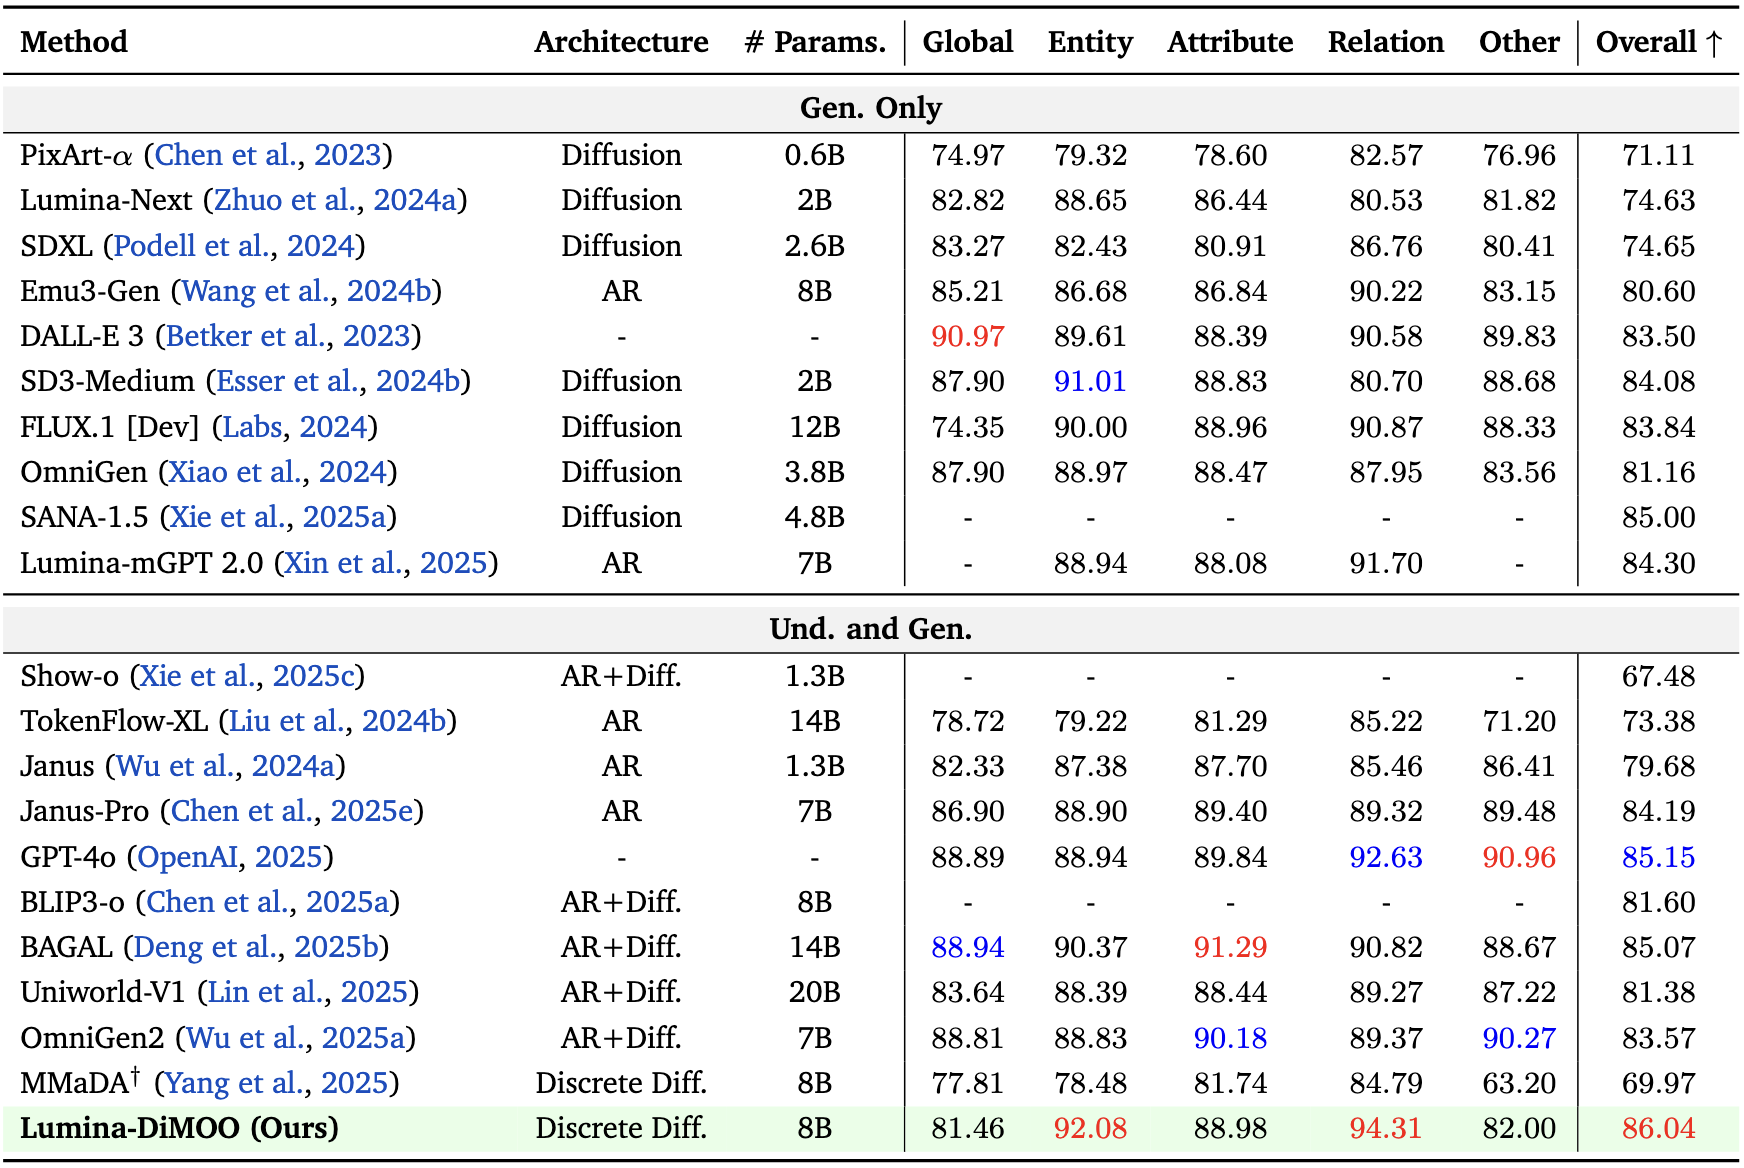Open the Betker et al., 2023 DALL-E 3 citation
Screen dimensions: 1744x1168
click(x=288, y=336)
